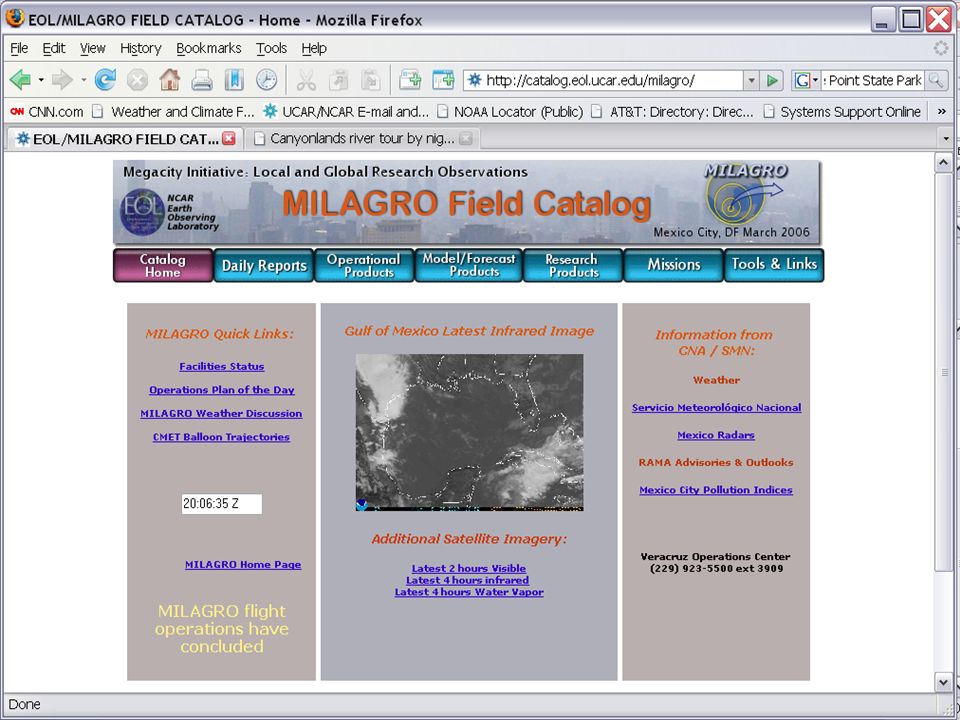960x720 pixels.
Task: Click the Missions nav button
Action: pyautogui.click(x=673, y=265)
